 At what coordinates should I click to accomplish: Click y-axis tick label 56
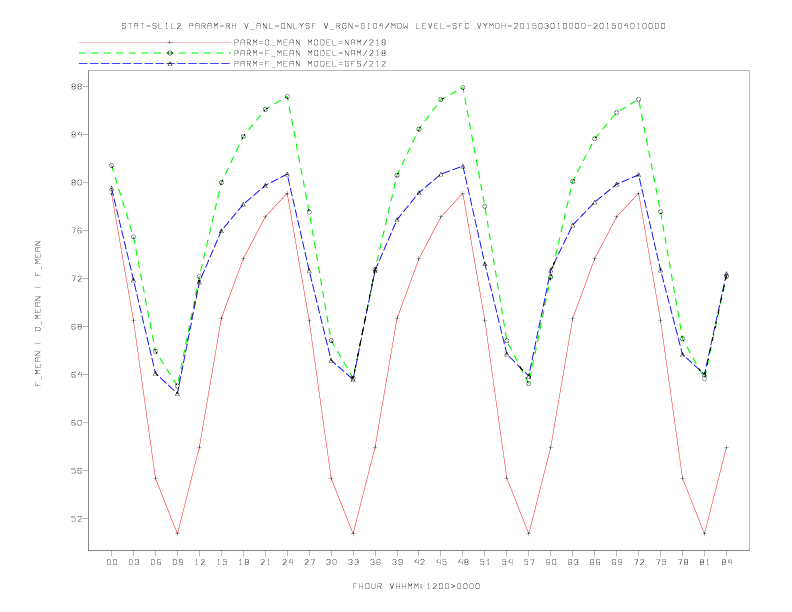(75, 471)
